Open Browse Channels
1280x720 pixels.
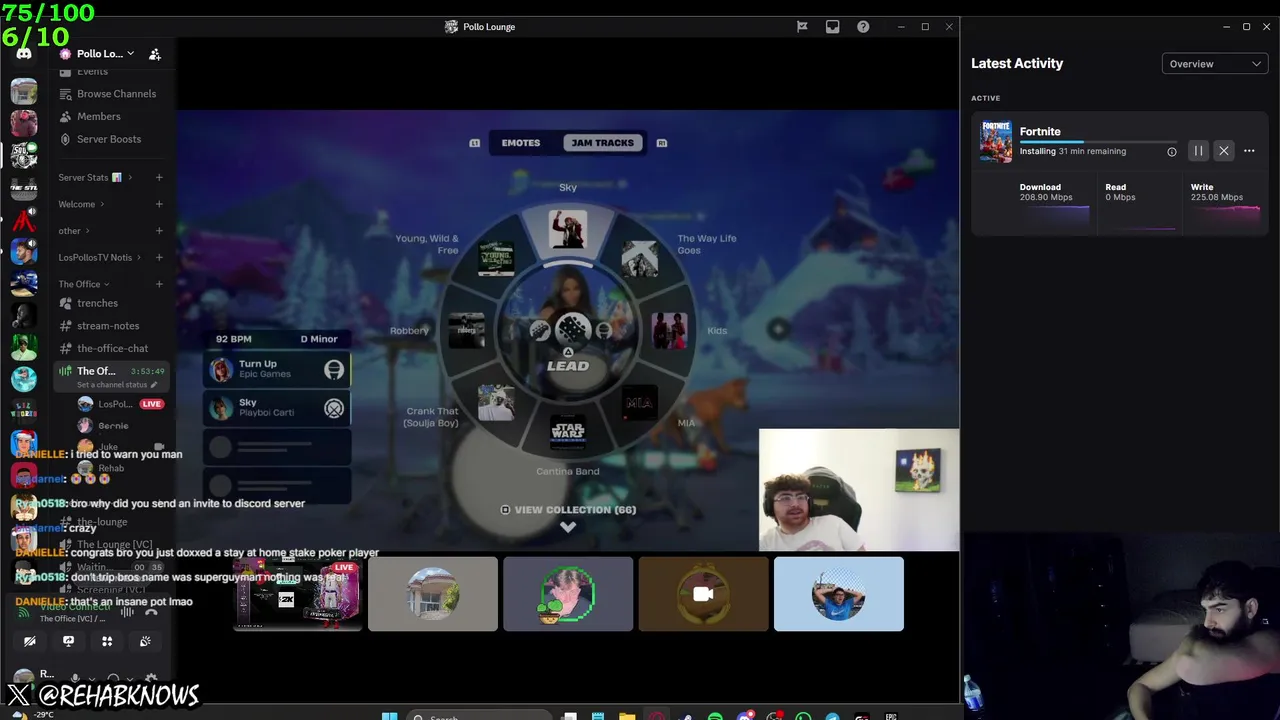pyautogui.click(x=108, y=94)
